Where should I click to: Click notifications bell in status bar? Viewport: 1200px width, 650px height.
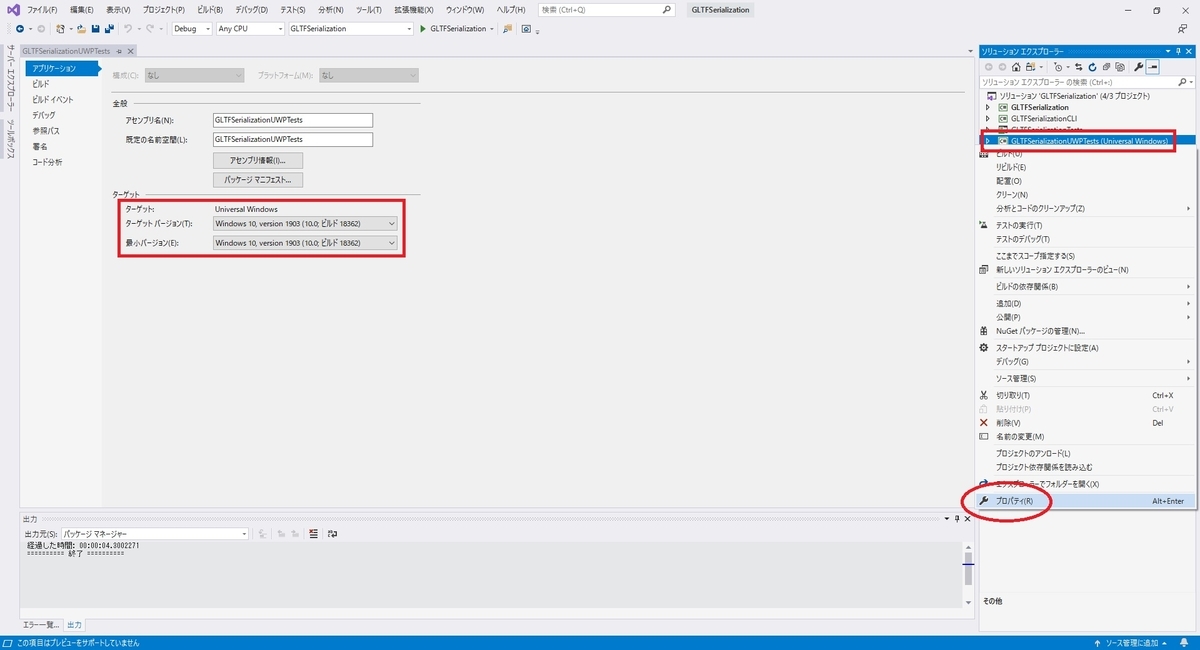coord(1186,643)
